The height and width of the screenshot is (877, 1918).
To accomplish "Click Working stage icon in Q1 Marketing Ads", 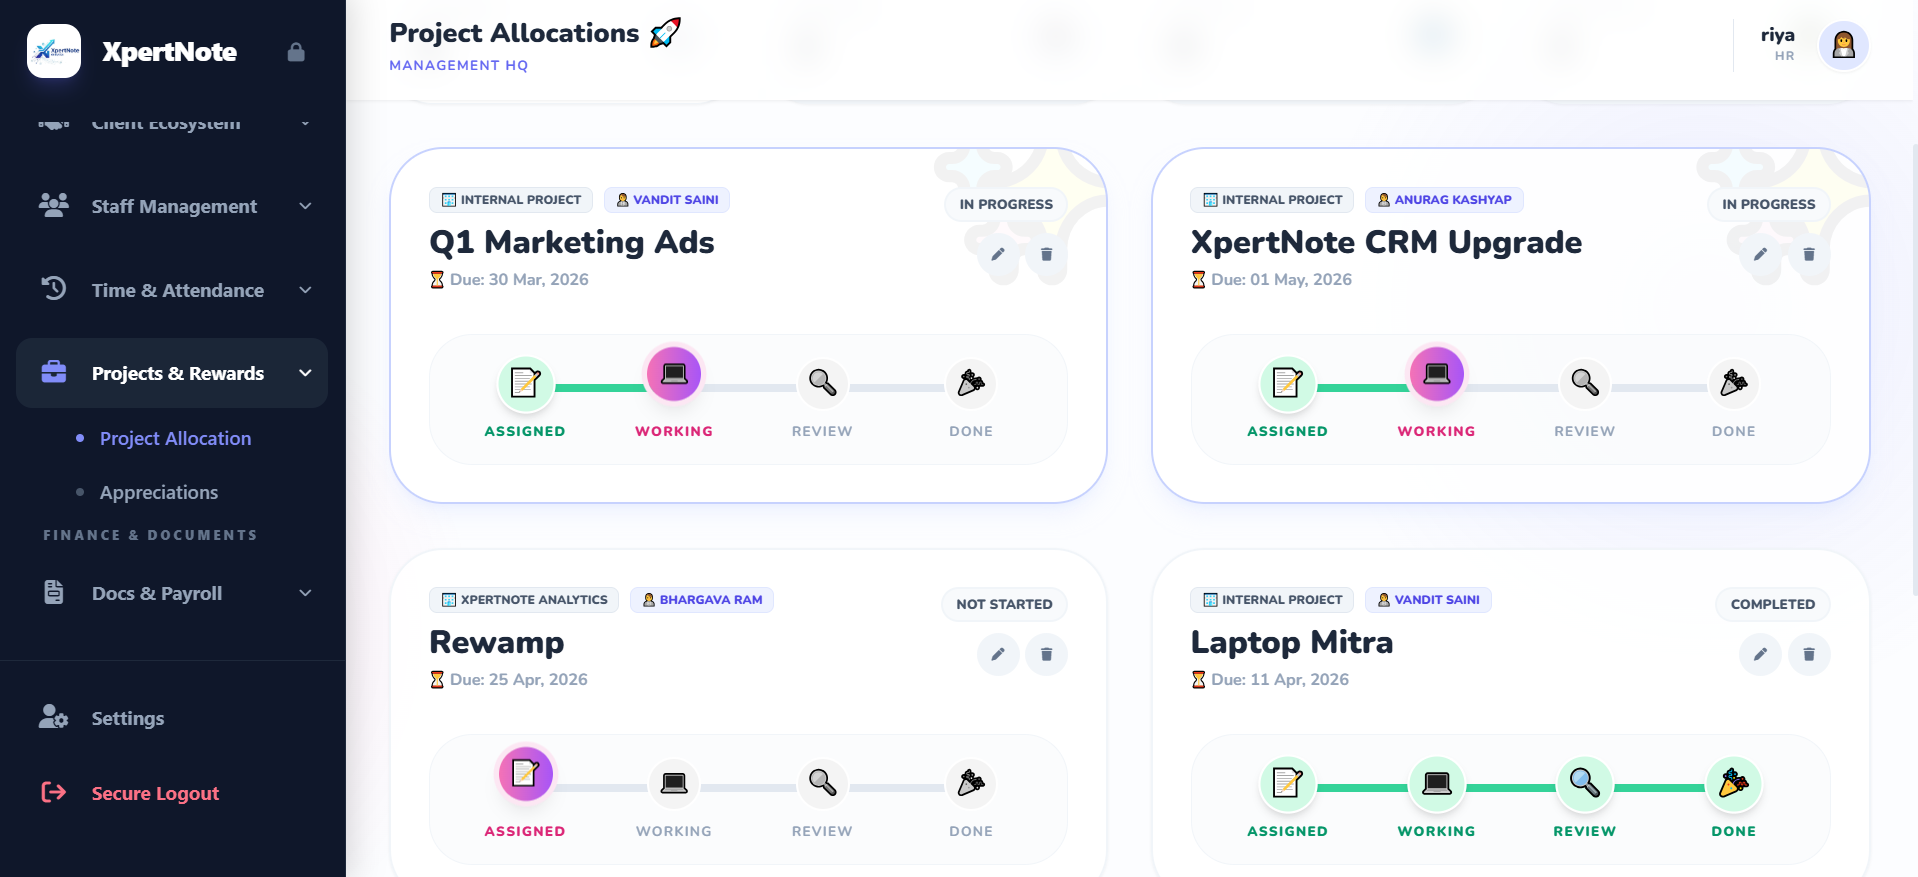I will (674, 374).
